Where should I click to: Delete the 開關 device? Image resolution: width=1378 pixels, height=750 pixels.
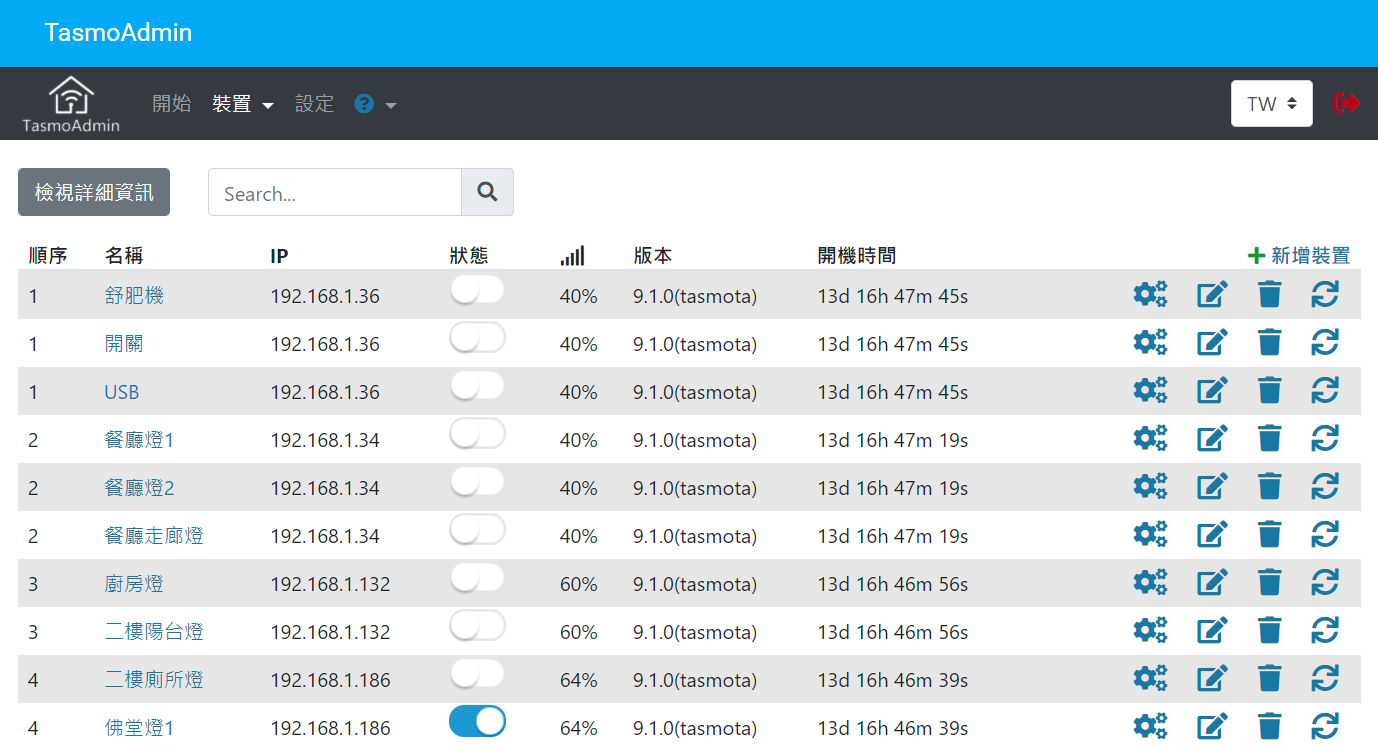(1269, 342)
